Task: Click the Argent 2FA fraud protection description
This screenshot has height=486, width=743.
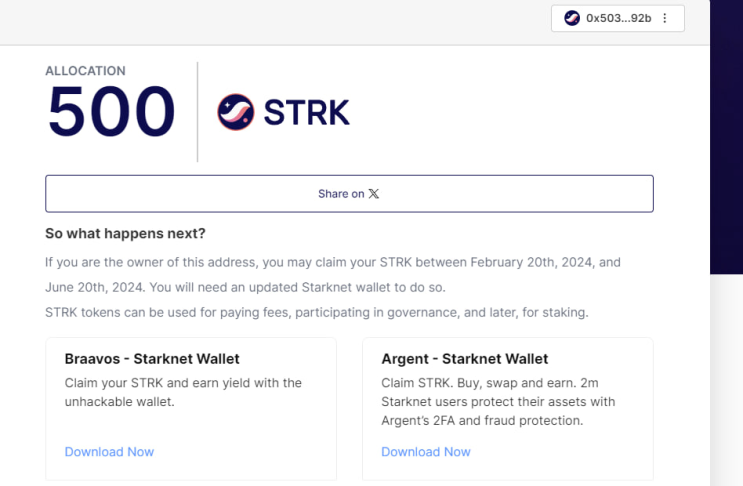Action: tap(498, 402)
